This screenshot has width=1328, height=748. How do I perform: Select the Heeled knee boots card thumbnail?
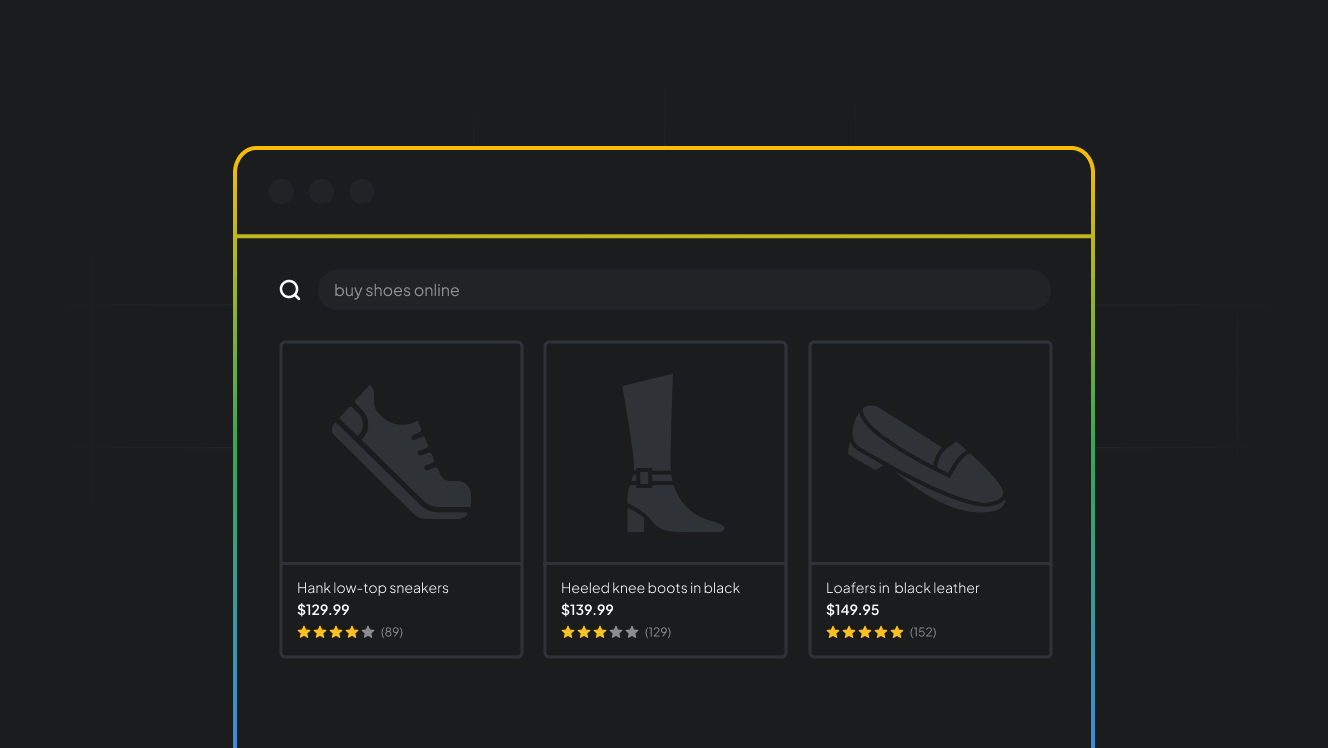[665, 451]
